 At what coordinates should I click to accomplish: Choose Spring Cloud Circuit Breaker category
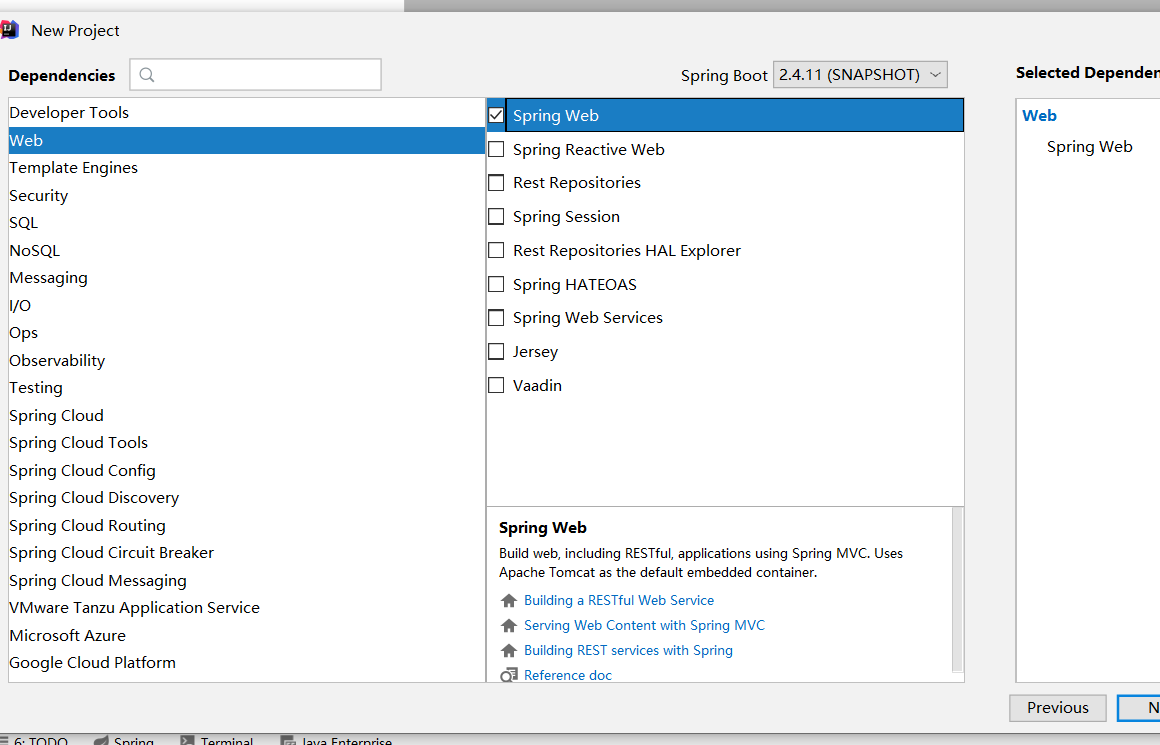(x=246, y=553)
